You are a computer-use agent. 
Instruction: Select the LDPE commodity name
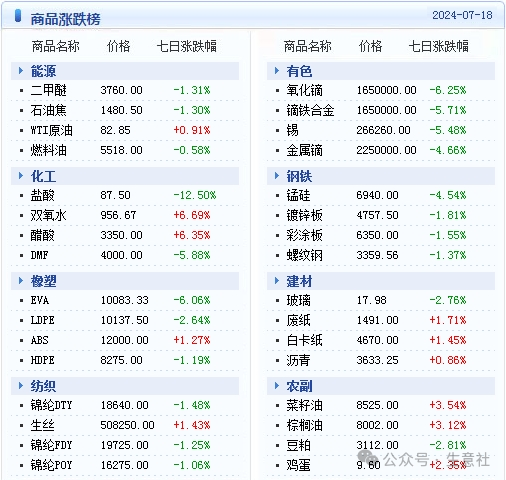[43, 320]
